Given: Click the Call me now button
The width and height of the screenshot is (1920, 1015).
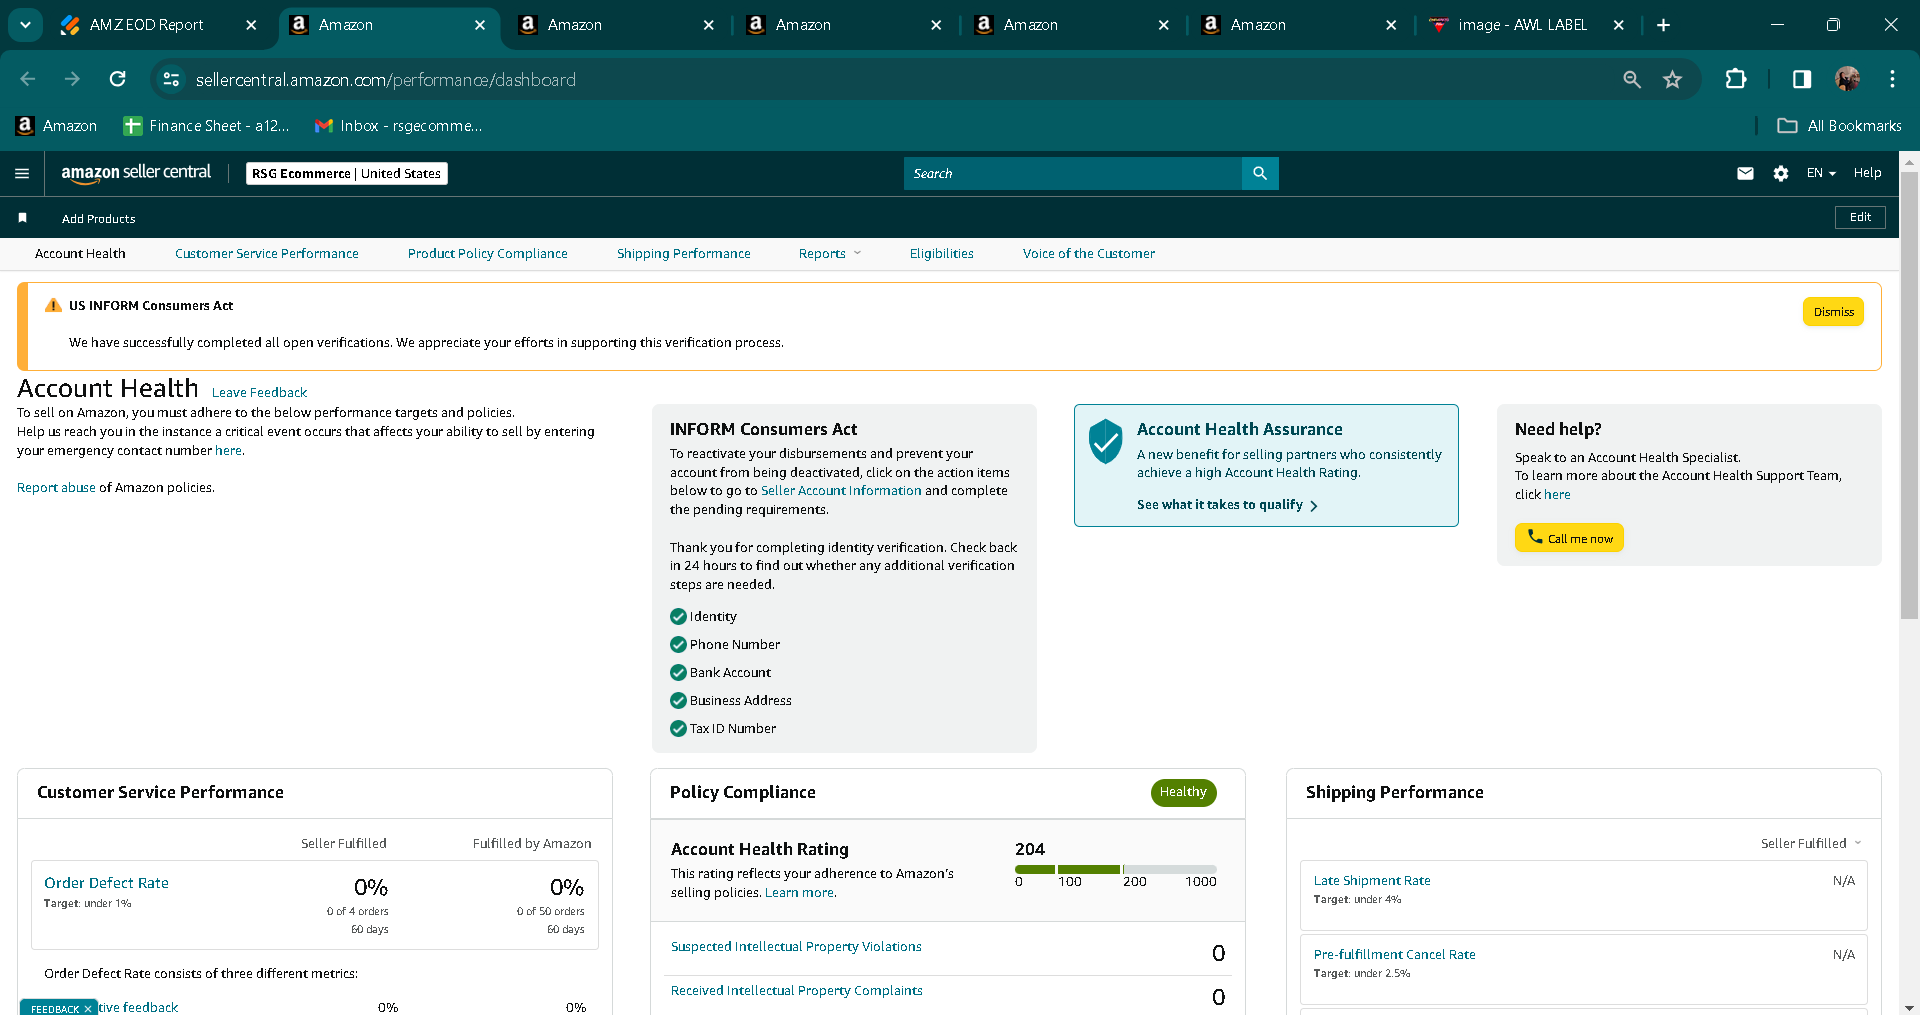Looking at the screenshot, I should (1569, 538).
